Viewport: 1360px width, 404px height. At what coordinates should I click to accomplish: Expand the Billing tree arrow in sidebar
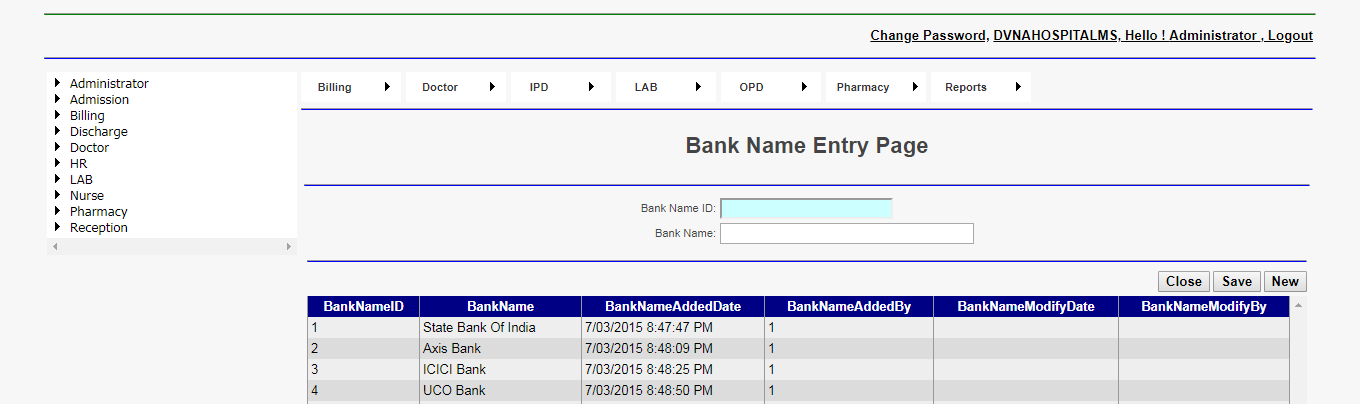[57, 115]
